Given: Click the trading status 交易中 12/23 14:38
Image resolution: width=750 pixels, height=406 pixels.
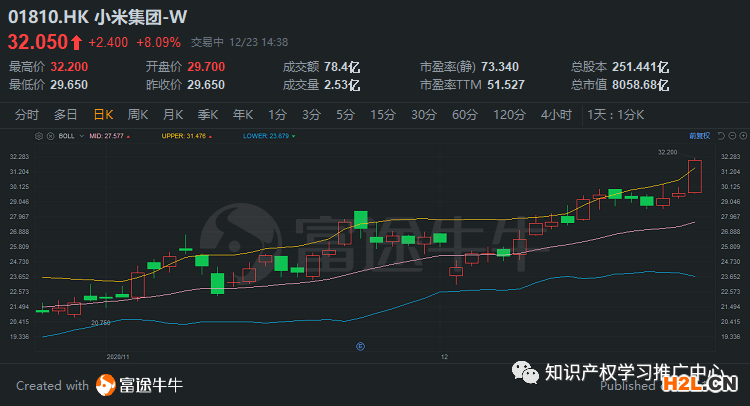Looking at the screenshot, I should 239,43.
